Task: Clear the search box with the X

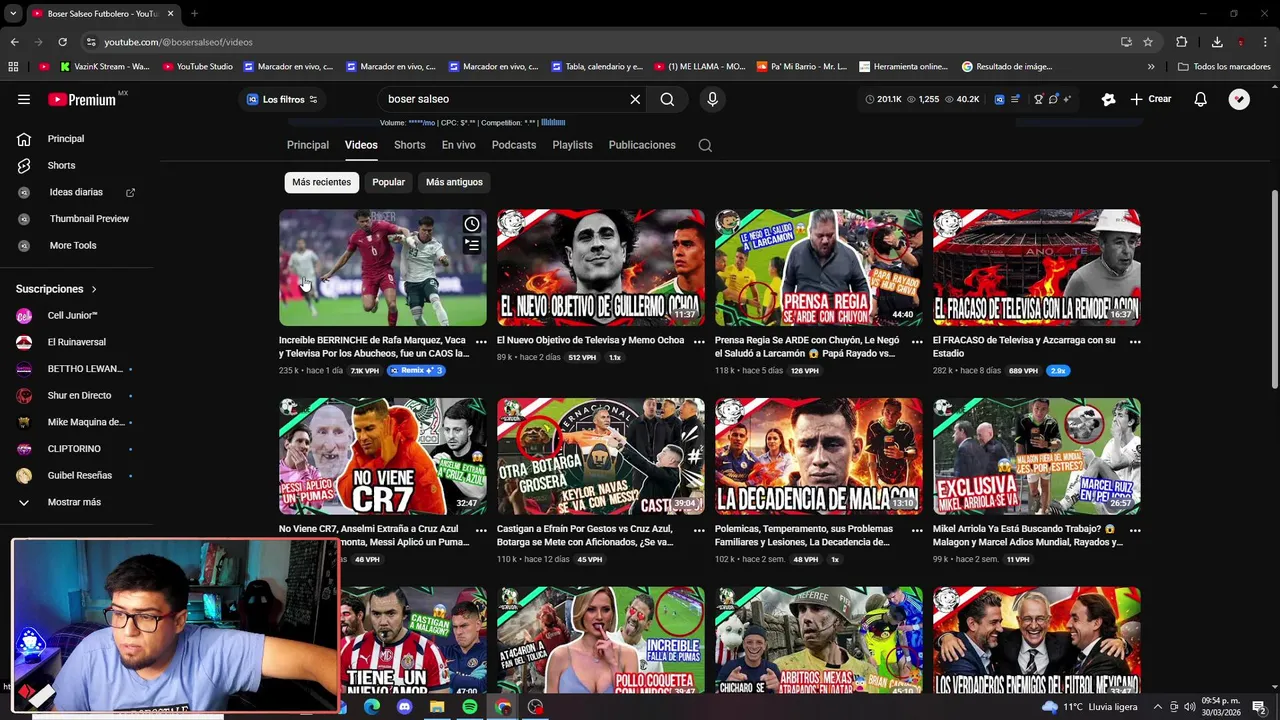Action: (x=635, y=99)
